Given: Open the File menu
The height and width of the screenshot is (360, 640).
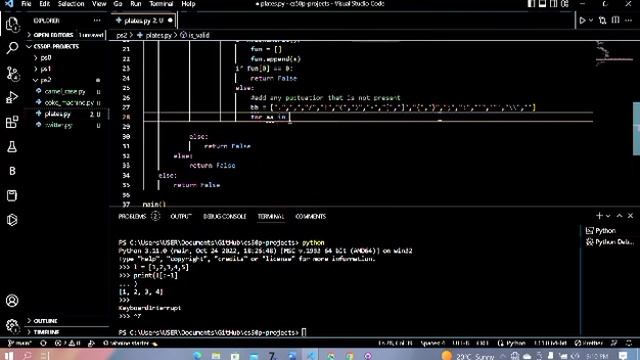Looking at the screenshot, I should click(x=26, y=4).
